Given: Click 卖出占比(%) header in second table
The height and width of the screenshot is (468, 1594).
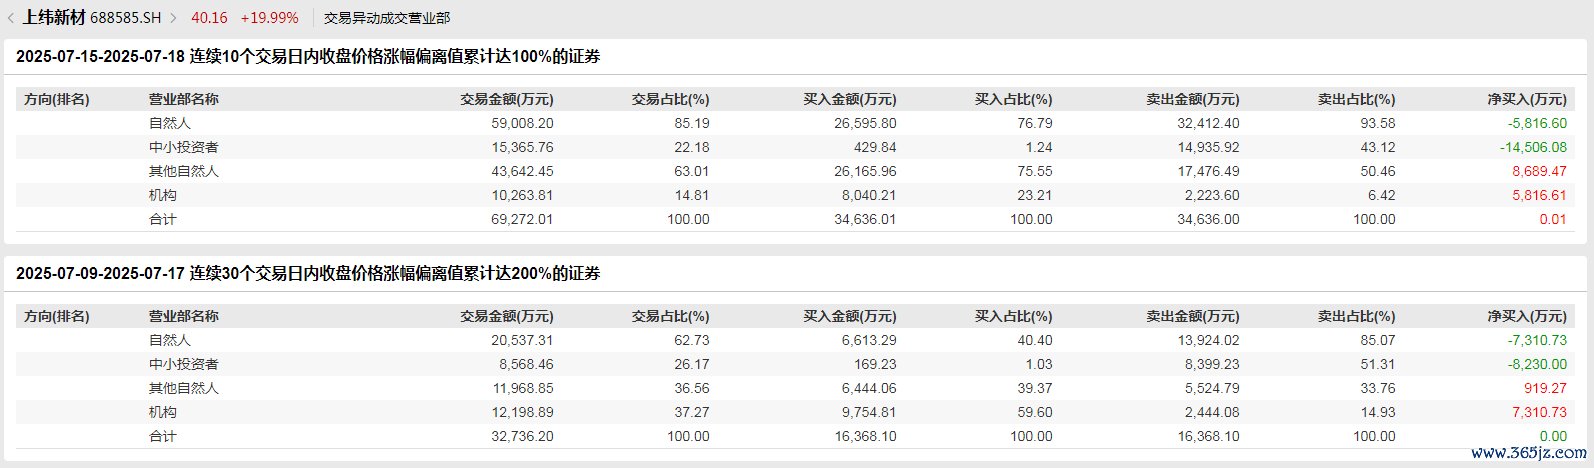Looking at the screenshot, I should (x=1356, y=316).
